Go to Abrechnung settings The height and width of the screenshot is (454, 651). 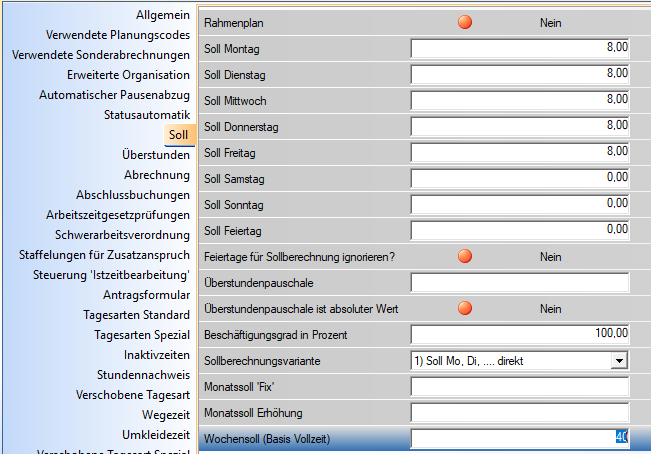157,175
